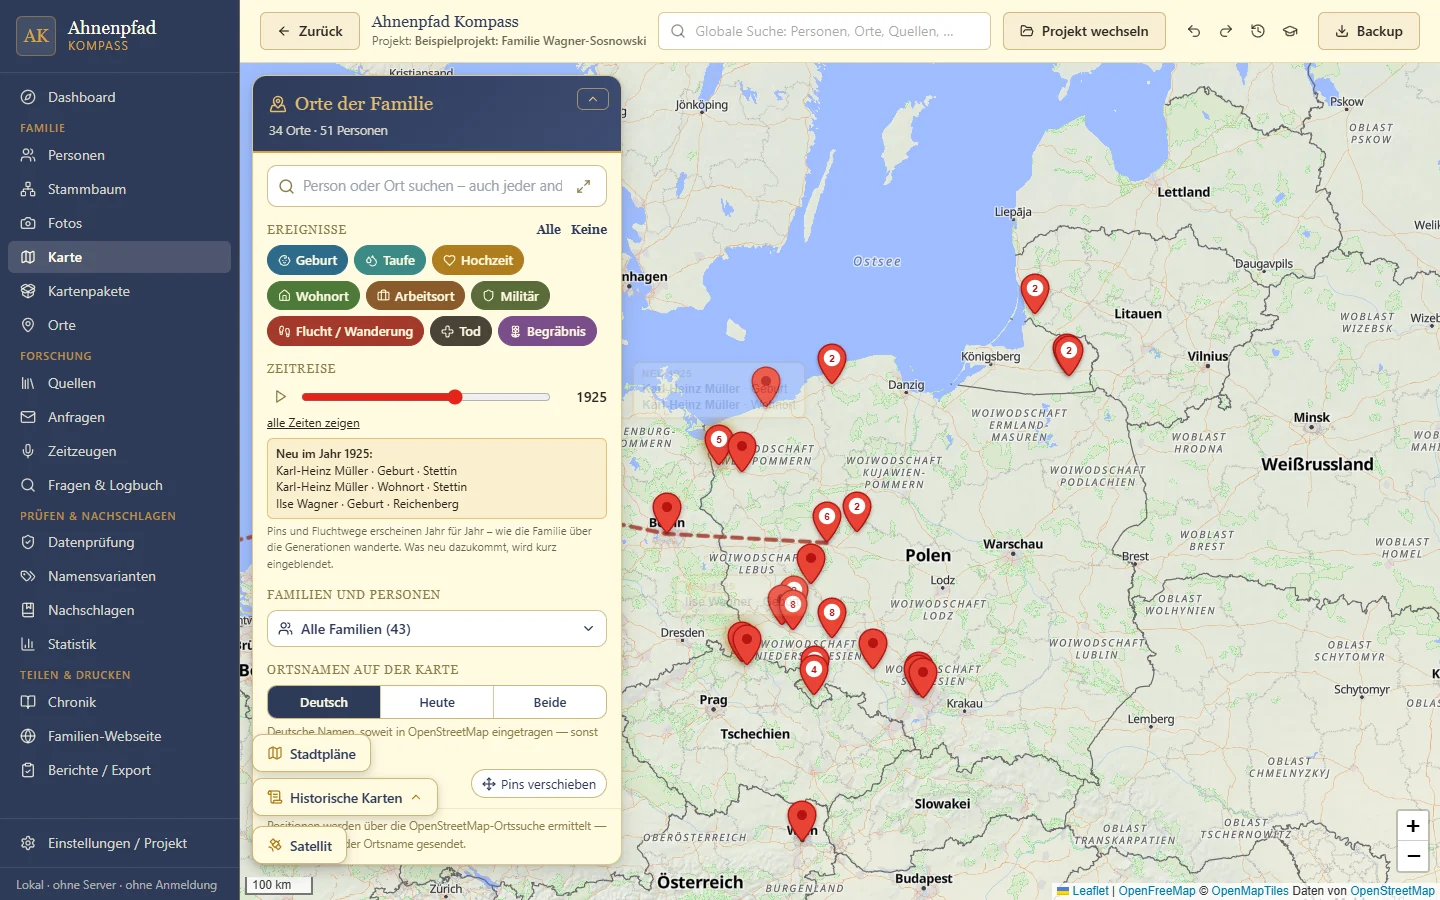Image resolution: width=1440 pixels, height=900 pixels.
Task: Click the Pins verschieben button
Action: coord(539,784)
